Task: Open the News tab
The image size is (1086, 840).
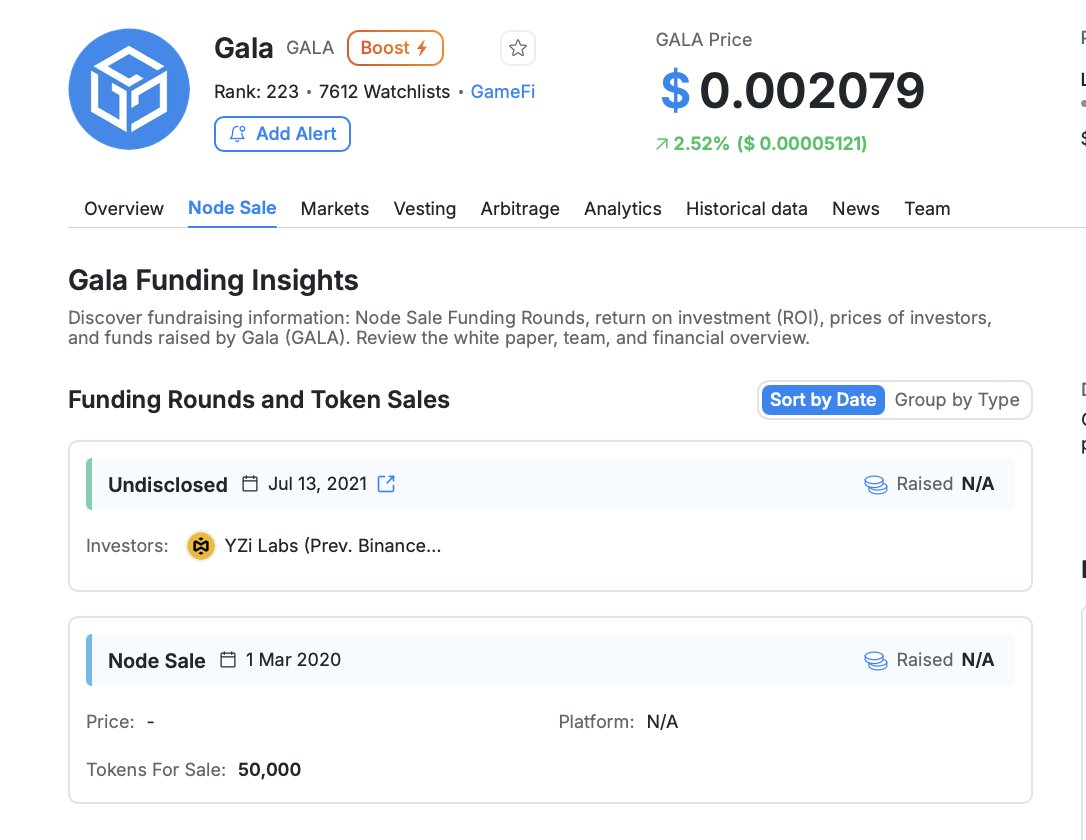Action: 856,208
